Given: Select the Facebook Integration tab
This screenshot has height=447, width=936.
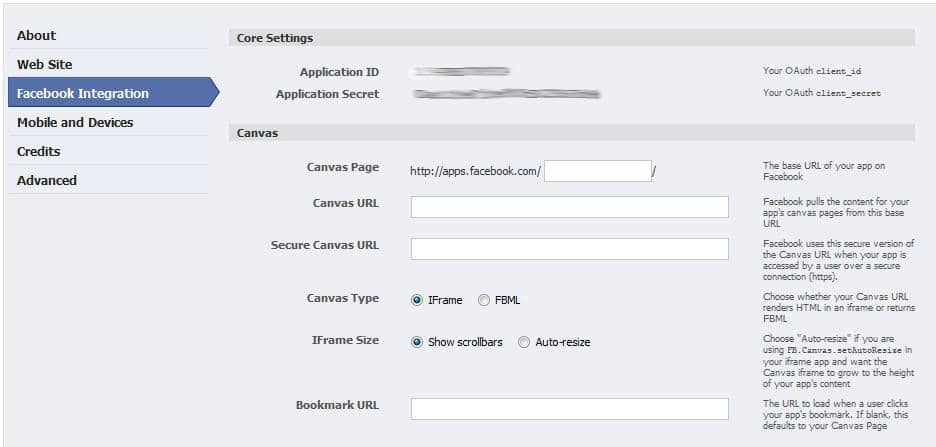Looking at the screenshot, I should [x=83, y=93].
